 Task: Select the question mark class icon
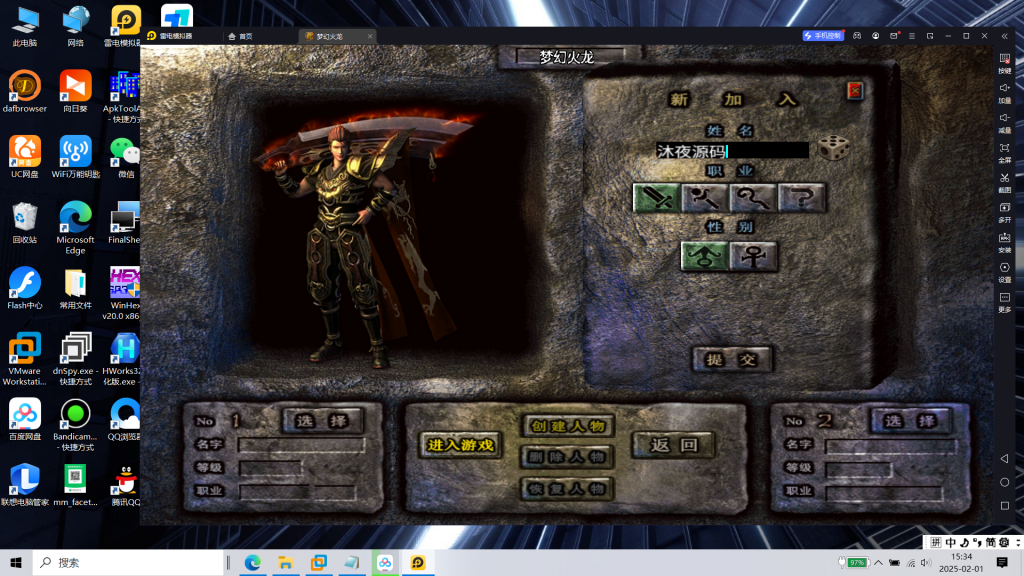click(x=802, y=198)
